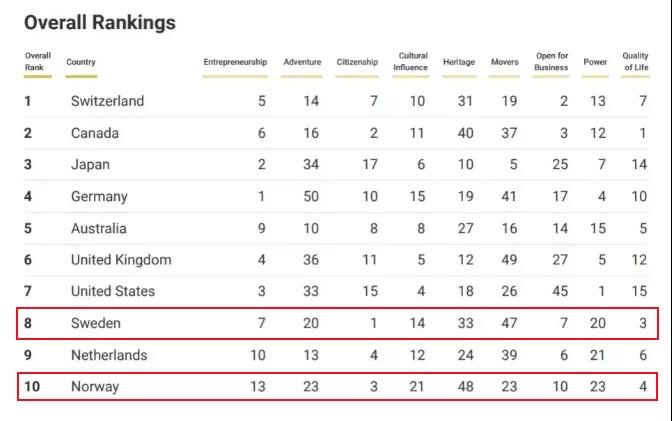The image size is (672, 421).
Task: Sort by the Entrepreneurship column header
Action: tap(235, 62)
